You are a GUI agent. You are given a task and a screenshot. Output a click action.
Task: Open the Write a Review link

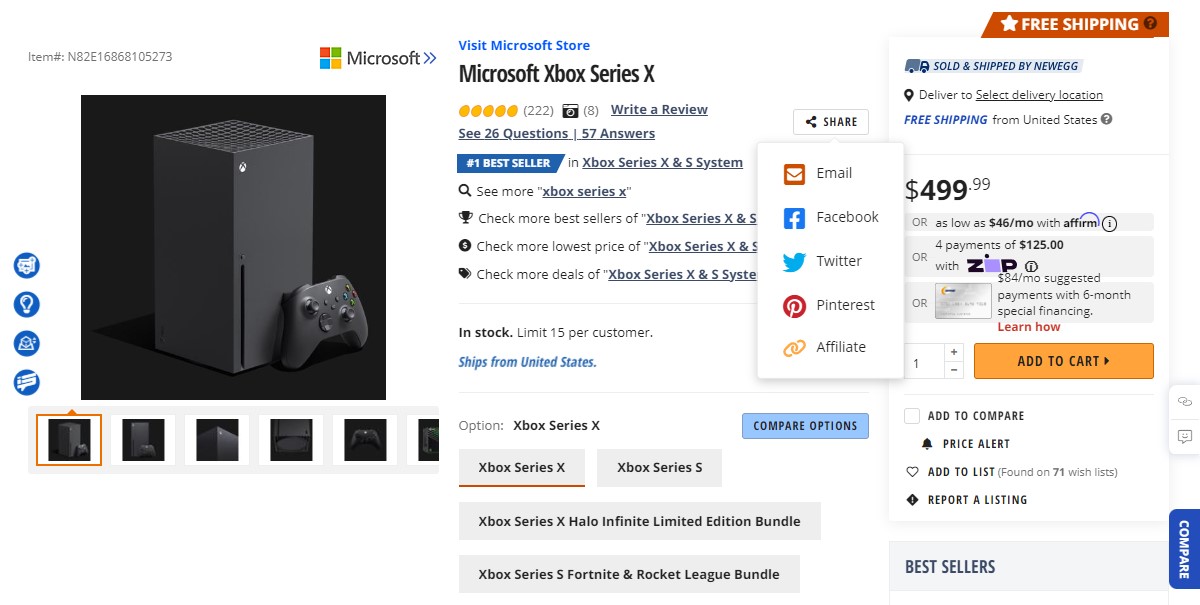[660, 109]
